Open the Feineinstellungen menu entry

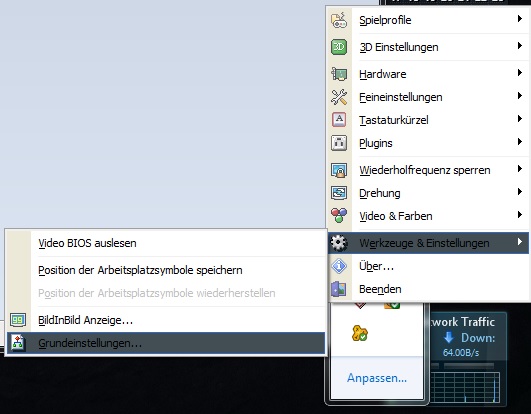click(428, 97)
